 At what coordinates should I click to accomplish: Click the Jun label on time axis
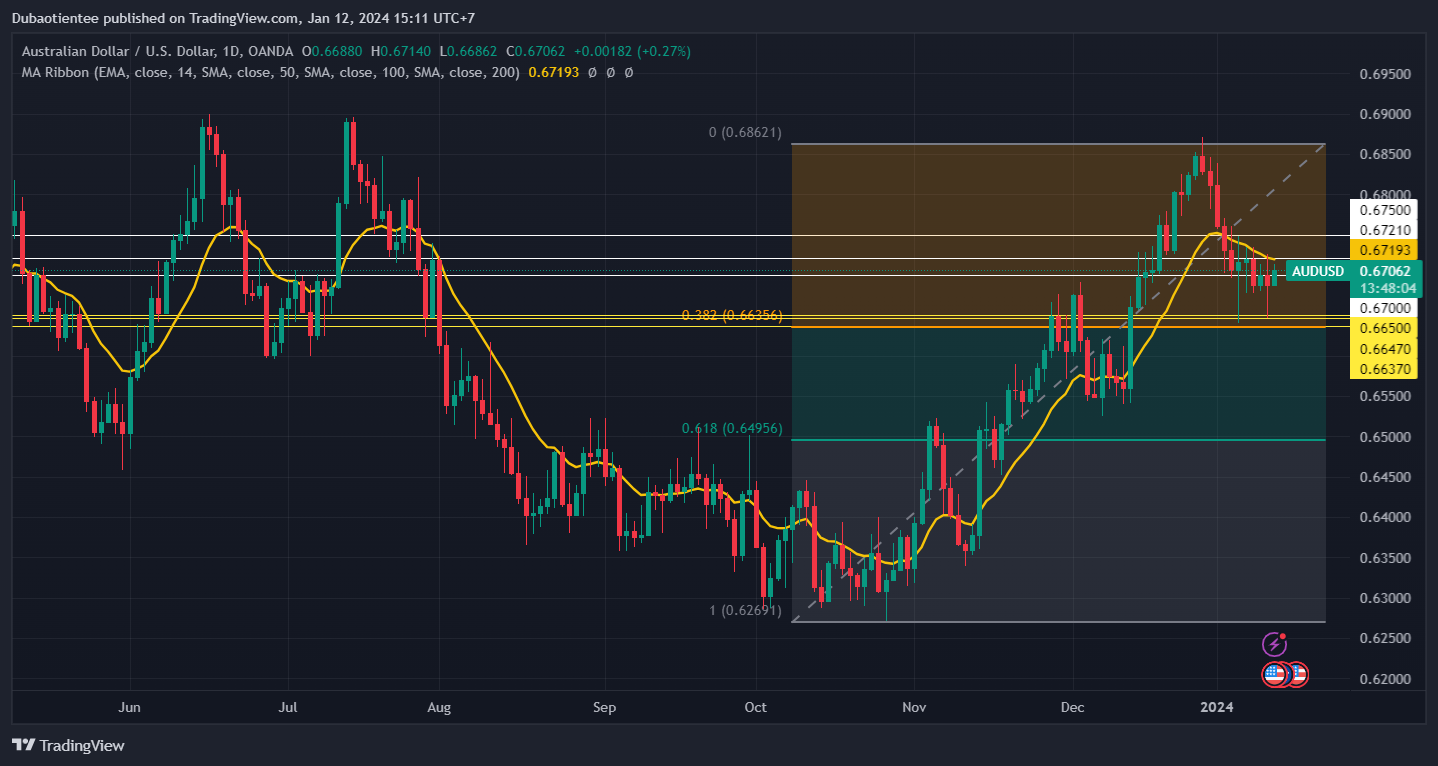tap(130, 708)
